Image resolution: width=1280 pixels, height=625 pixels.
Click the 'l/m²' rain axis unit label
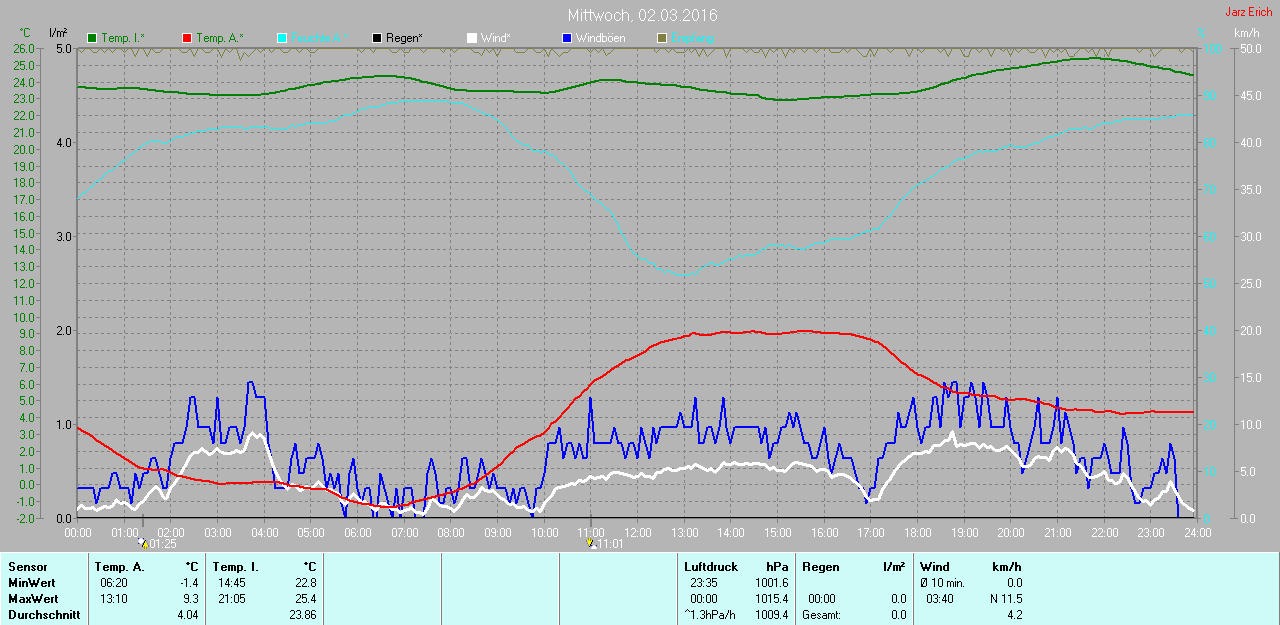(58, 33)
